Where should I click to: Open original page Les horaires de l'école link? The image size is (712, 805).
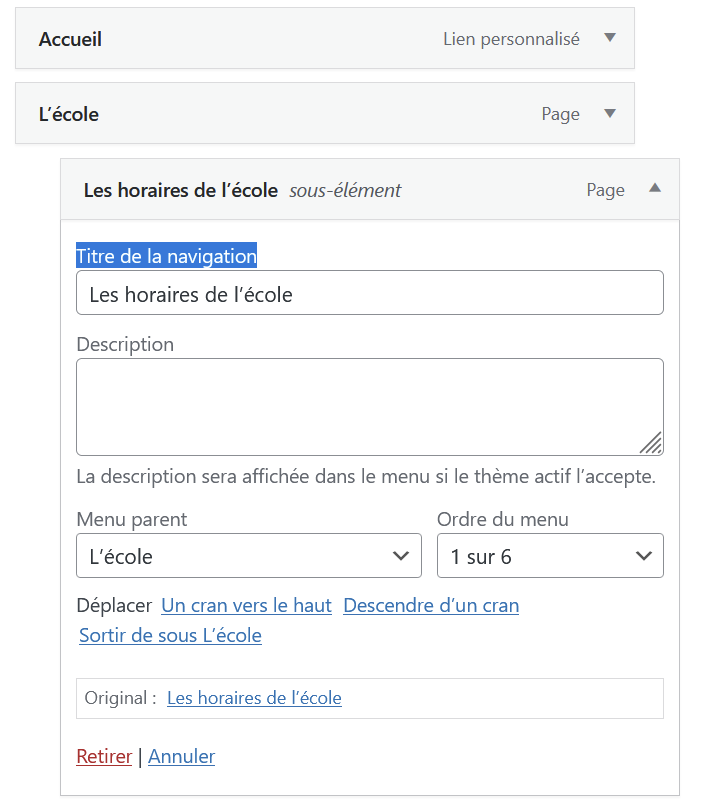254,698
